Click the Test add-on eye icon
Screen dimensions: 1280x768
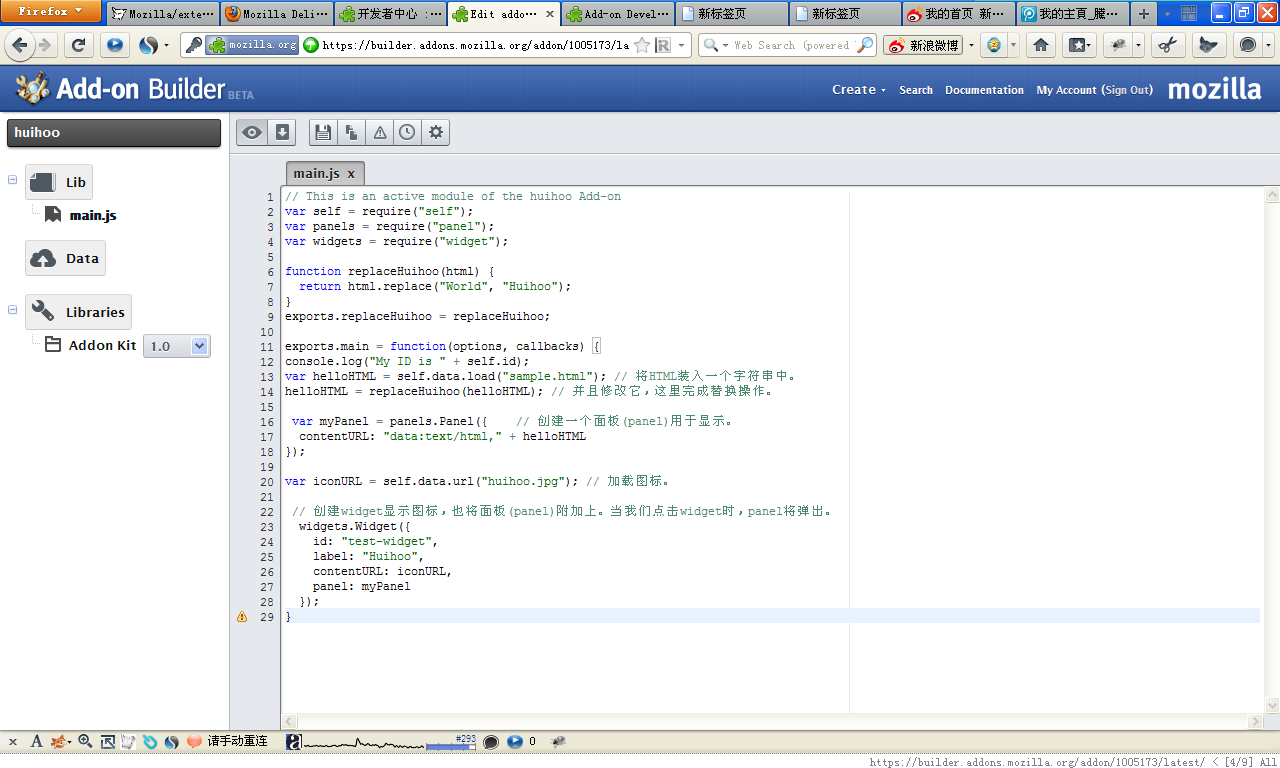253,132
